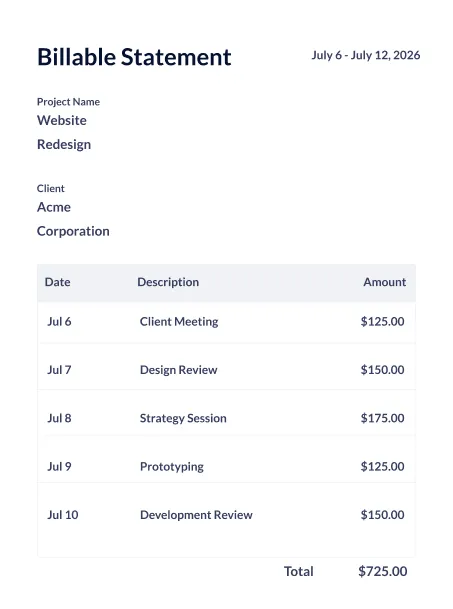This screenshot has width=453, height=609.
Task: Click the Billable Statement heading
Action: coord(134,57)
